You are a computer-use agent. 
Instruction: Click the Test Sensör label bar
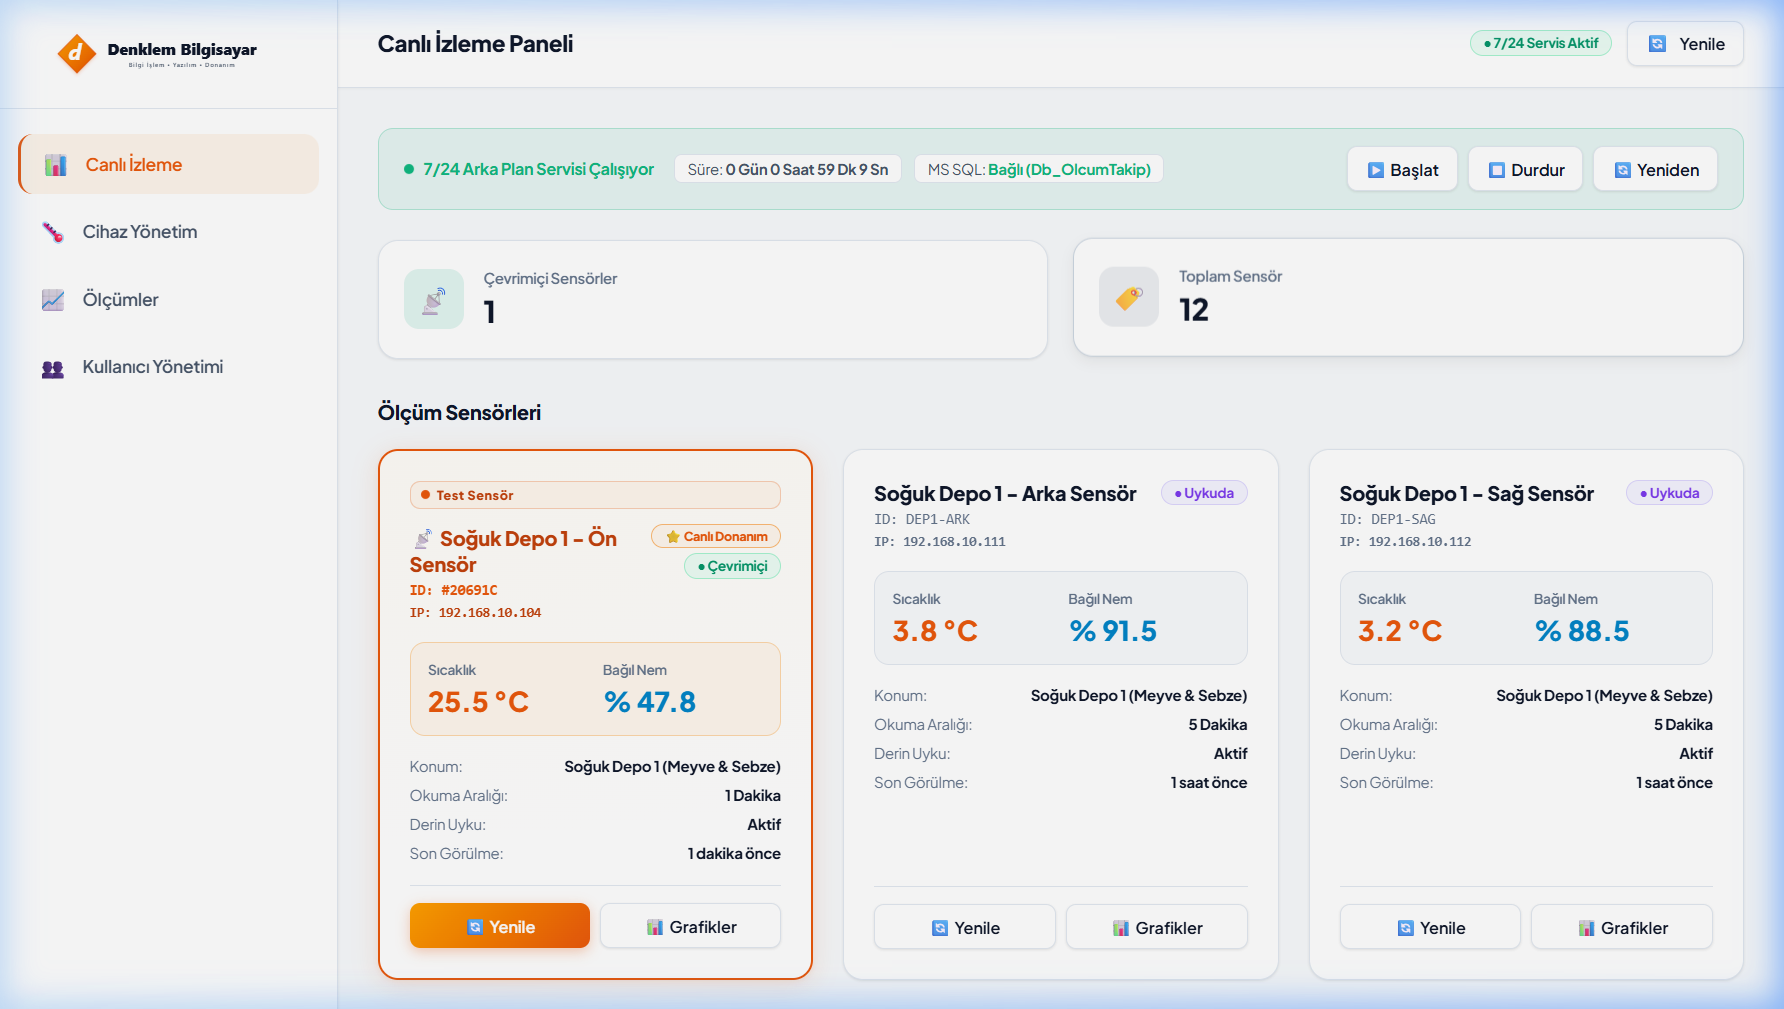595,495
